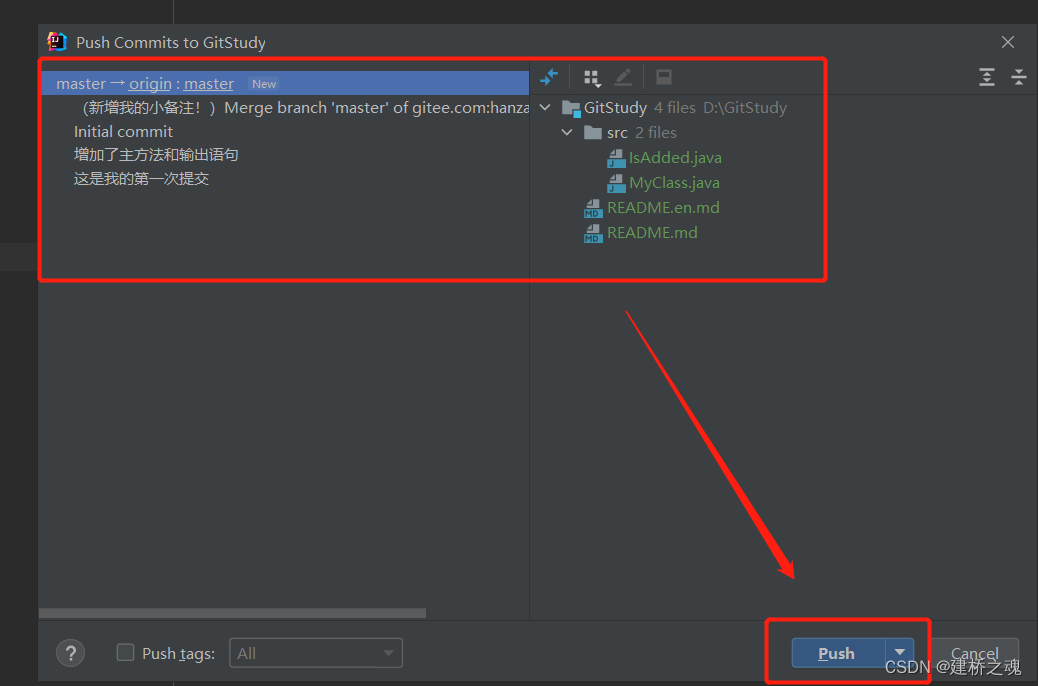Click the Collapse All icon
Screen dimensions: 1038x686
1018,77
